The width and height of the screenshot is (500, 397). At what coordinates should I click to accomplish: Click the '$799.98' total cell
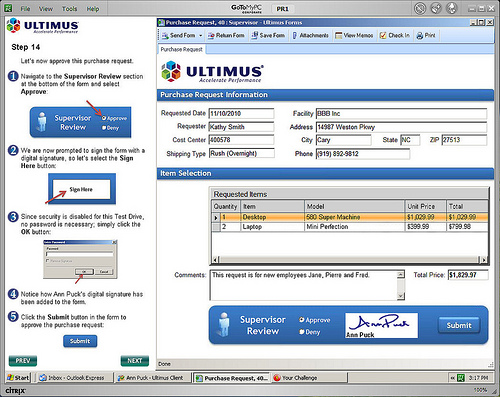click(467, 227)
